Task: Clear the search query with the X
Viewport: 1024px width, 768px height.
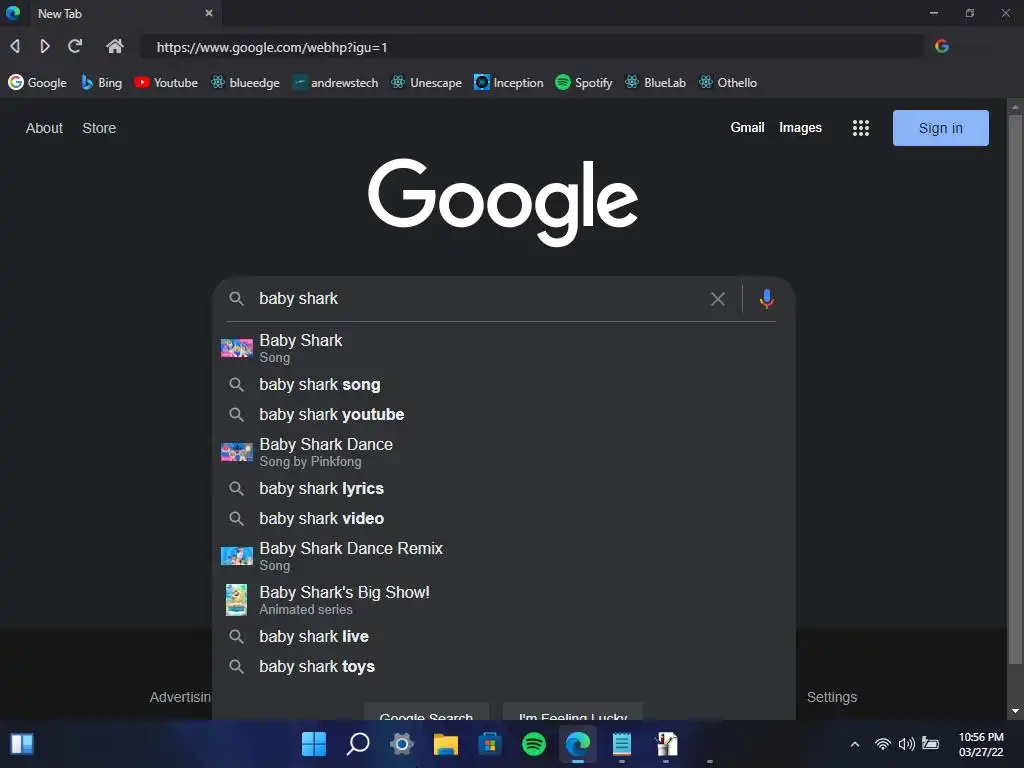Action: [718, 299]
